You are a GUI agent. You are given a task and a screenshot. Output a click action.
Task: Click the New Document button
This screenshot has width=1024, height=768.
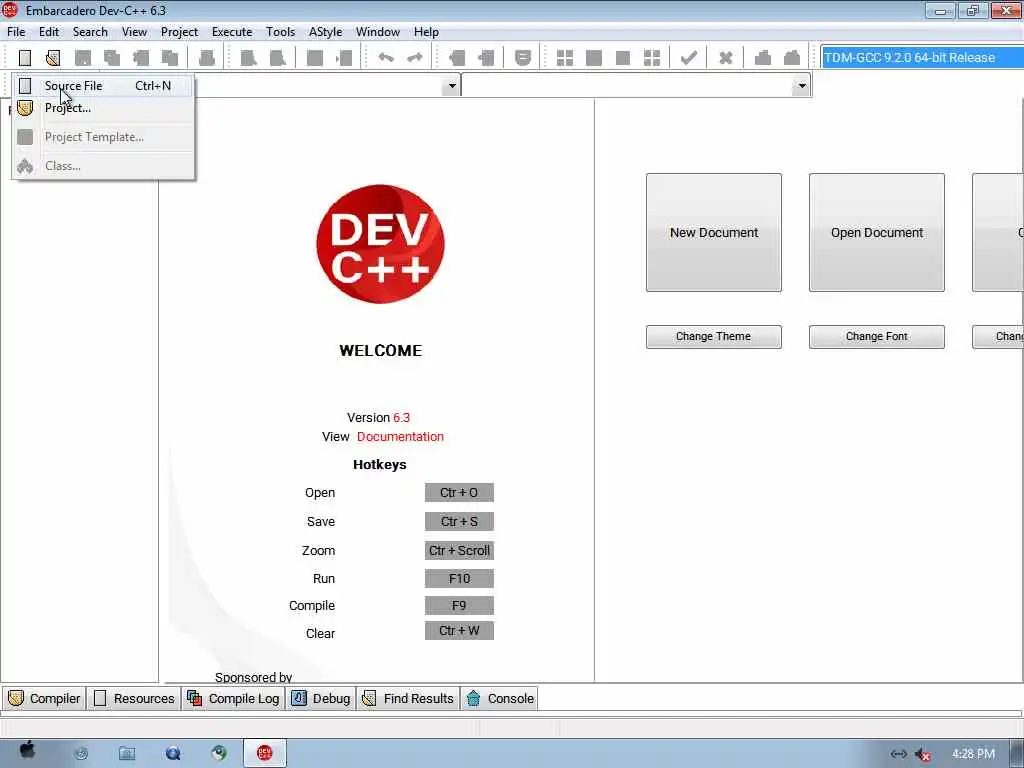[x=714, y=232]
